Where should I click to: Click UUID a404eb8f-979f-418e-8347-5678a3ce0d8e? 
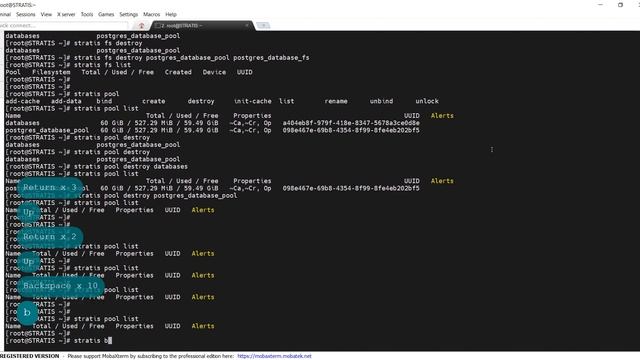point(351,123)
